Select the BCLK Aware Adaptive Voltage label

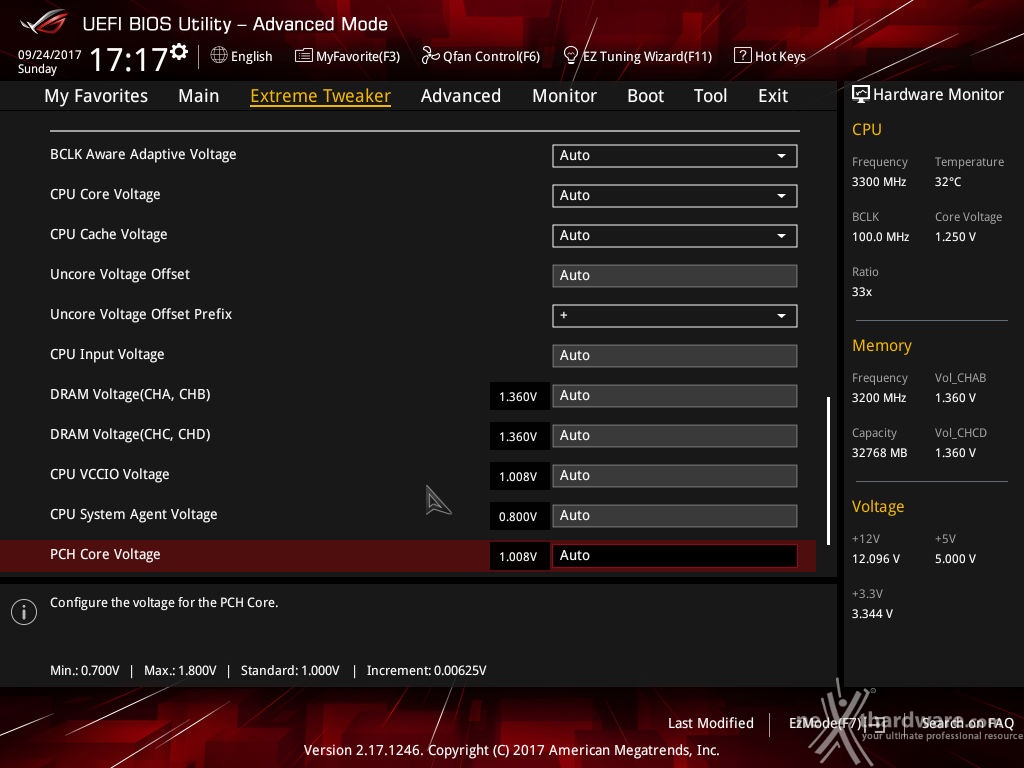pyautogui.click(x=143, y=155)
